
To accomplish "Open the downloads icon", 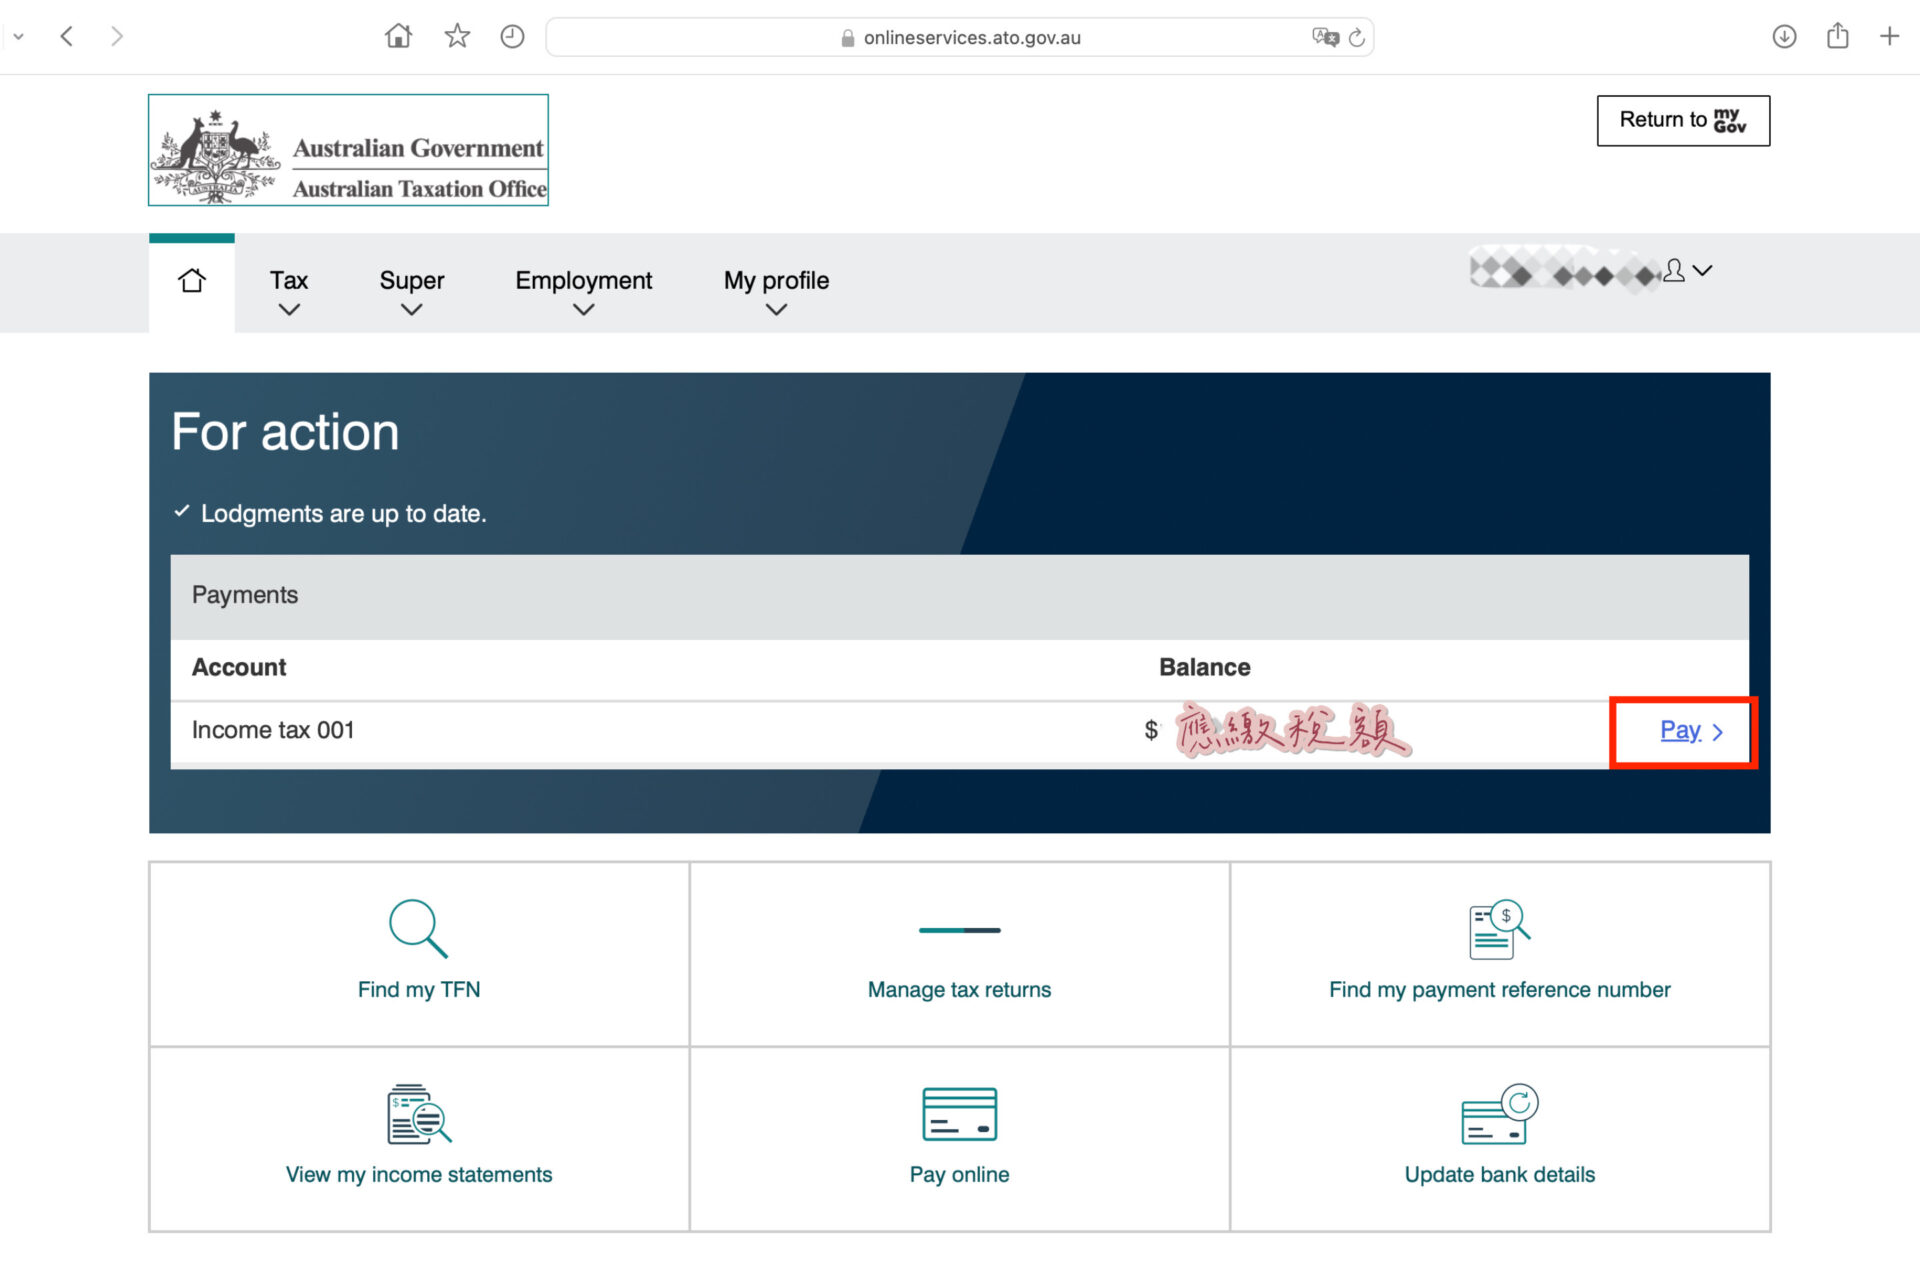I will pyautogui.click(x=1784, y=37).
